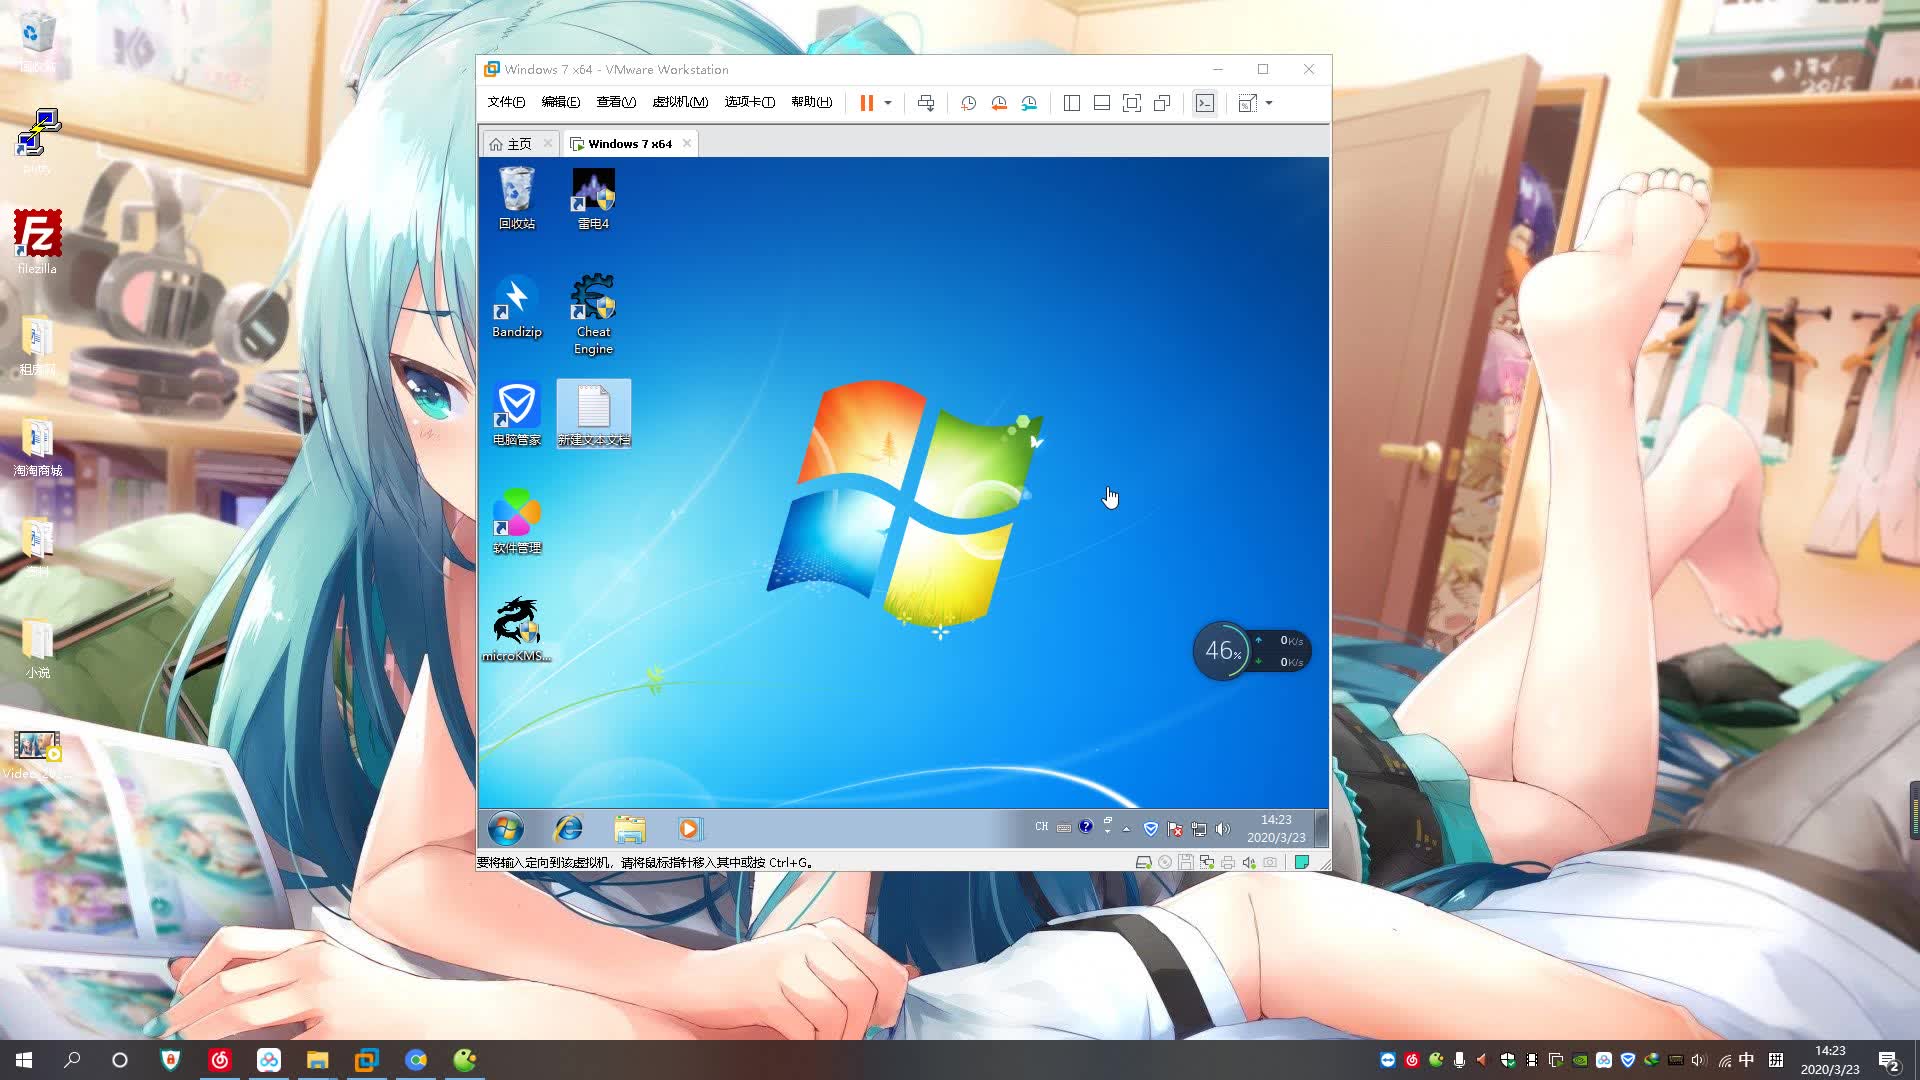The height and width of the screenshot is (1080, 1920).
Task: Click the floppy drive status icon
Action: [1185, 862]
